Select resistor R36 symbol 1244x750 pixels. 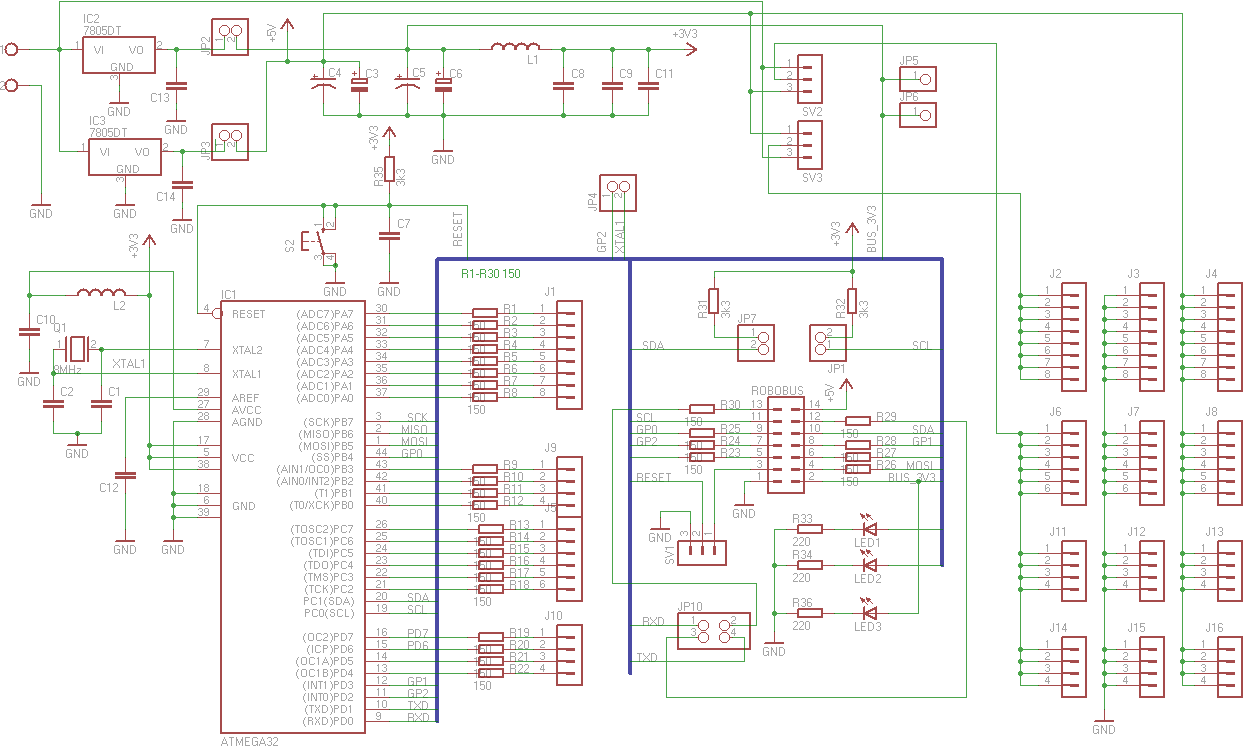808,613
